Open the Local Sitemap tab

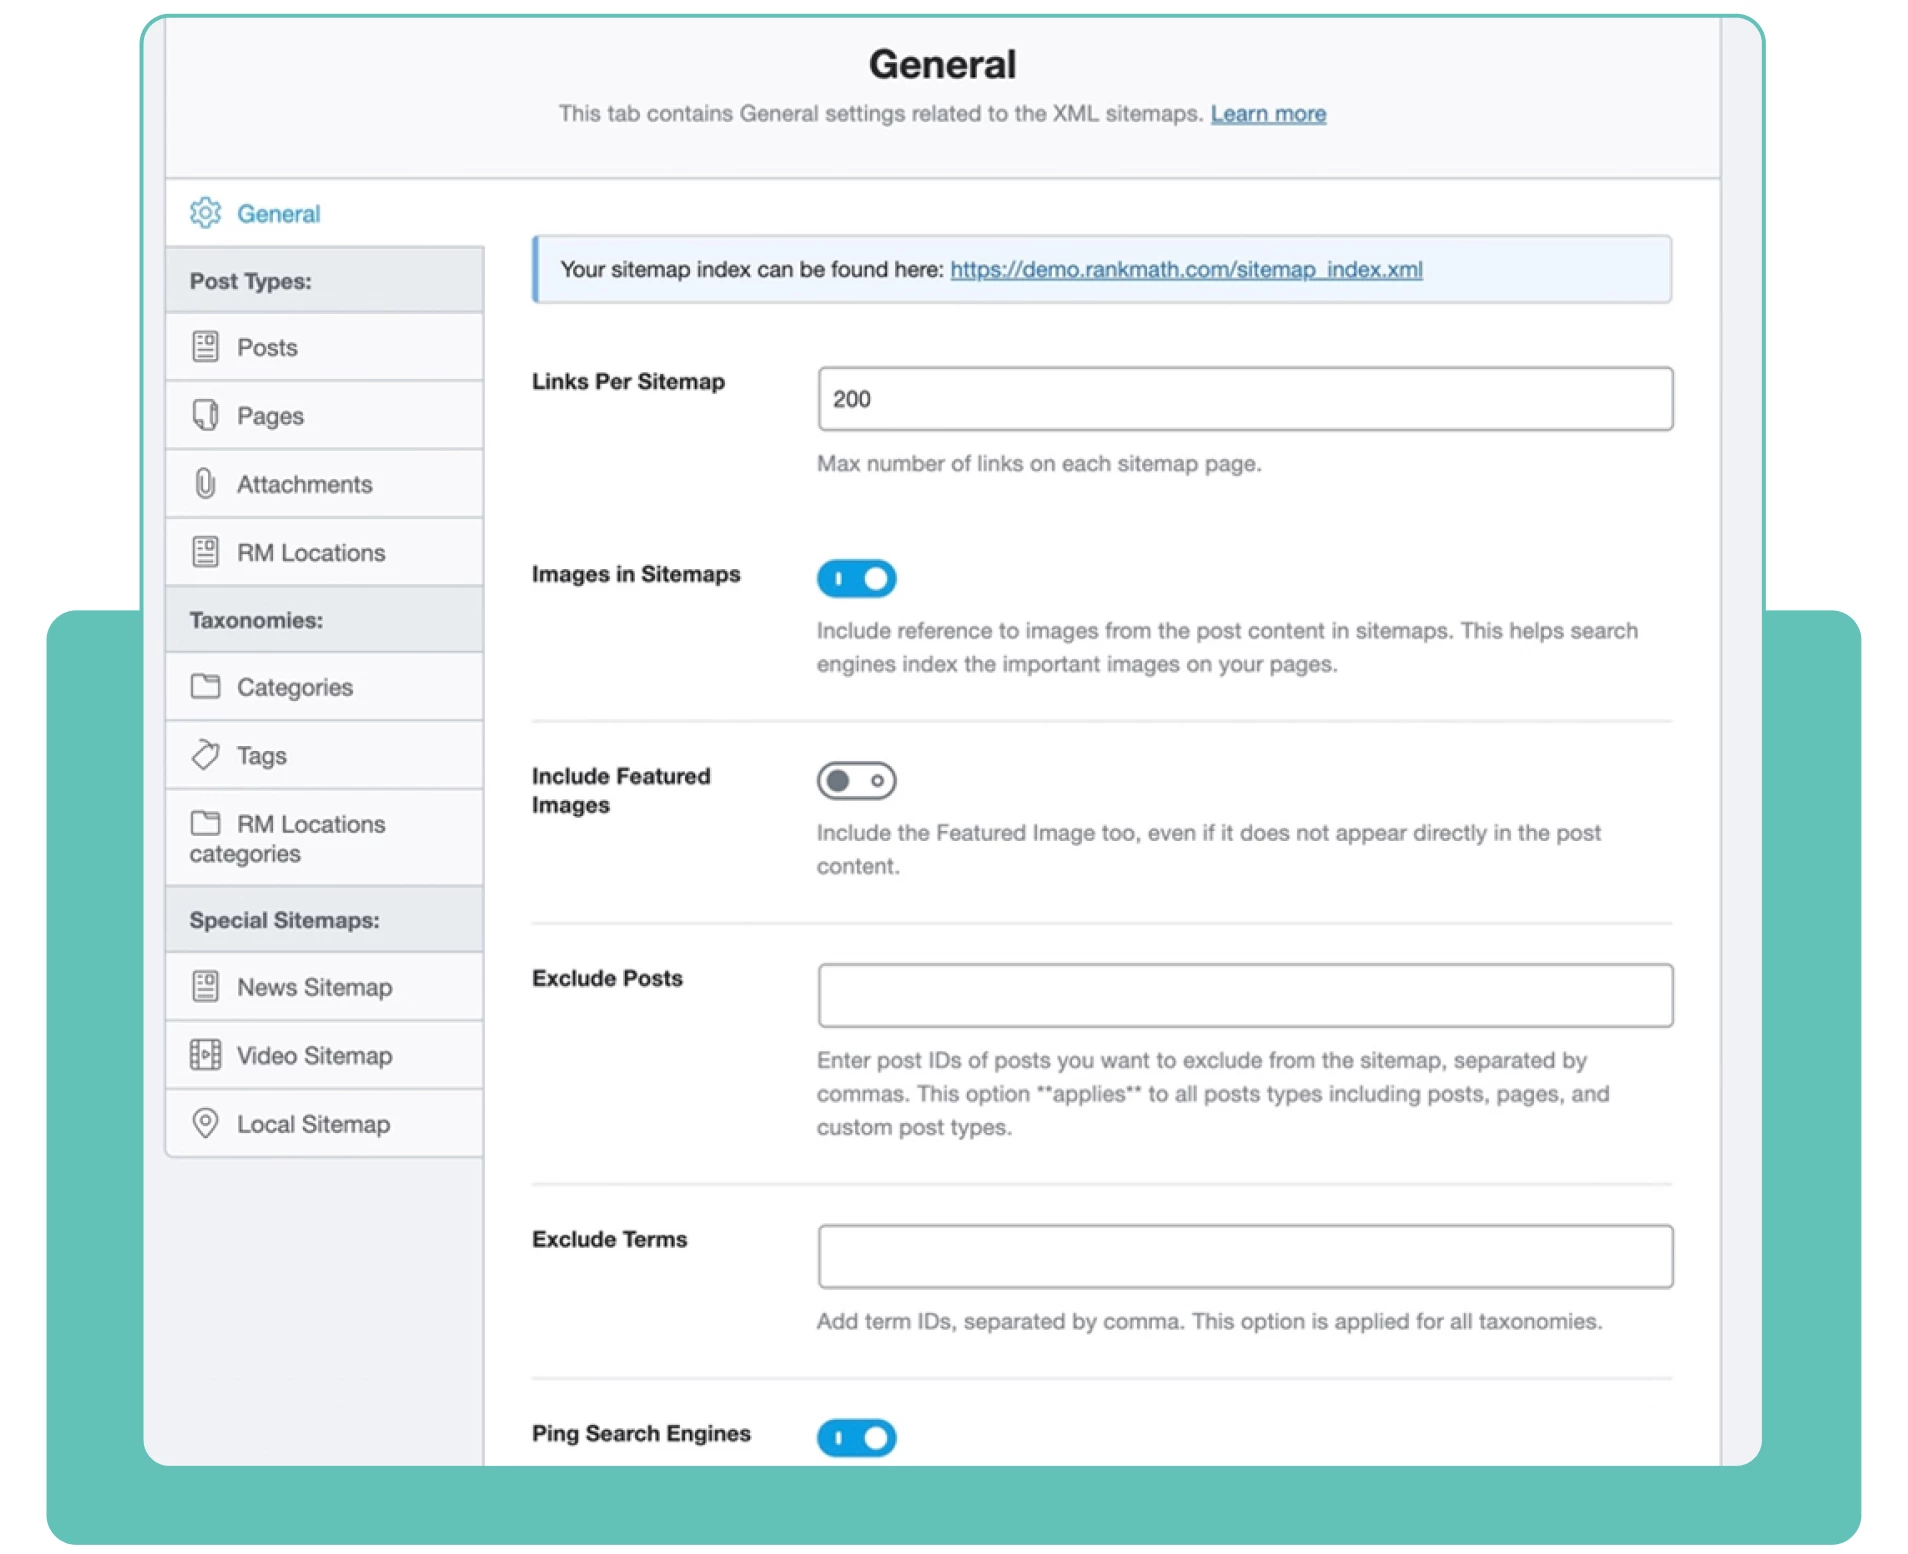point(325,1124)
